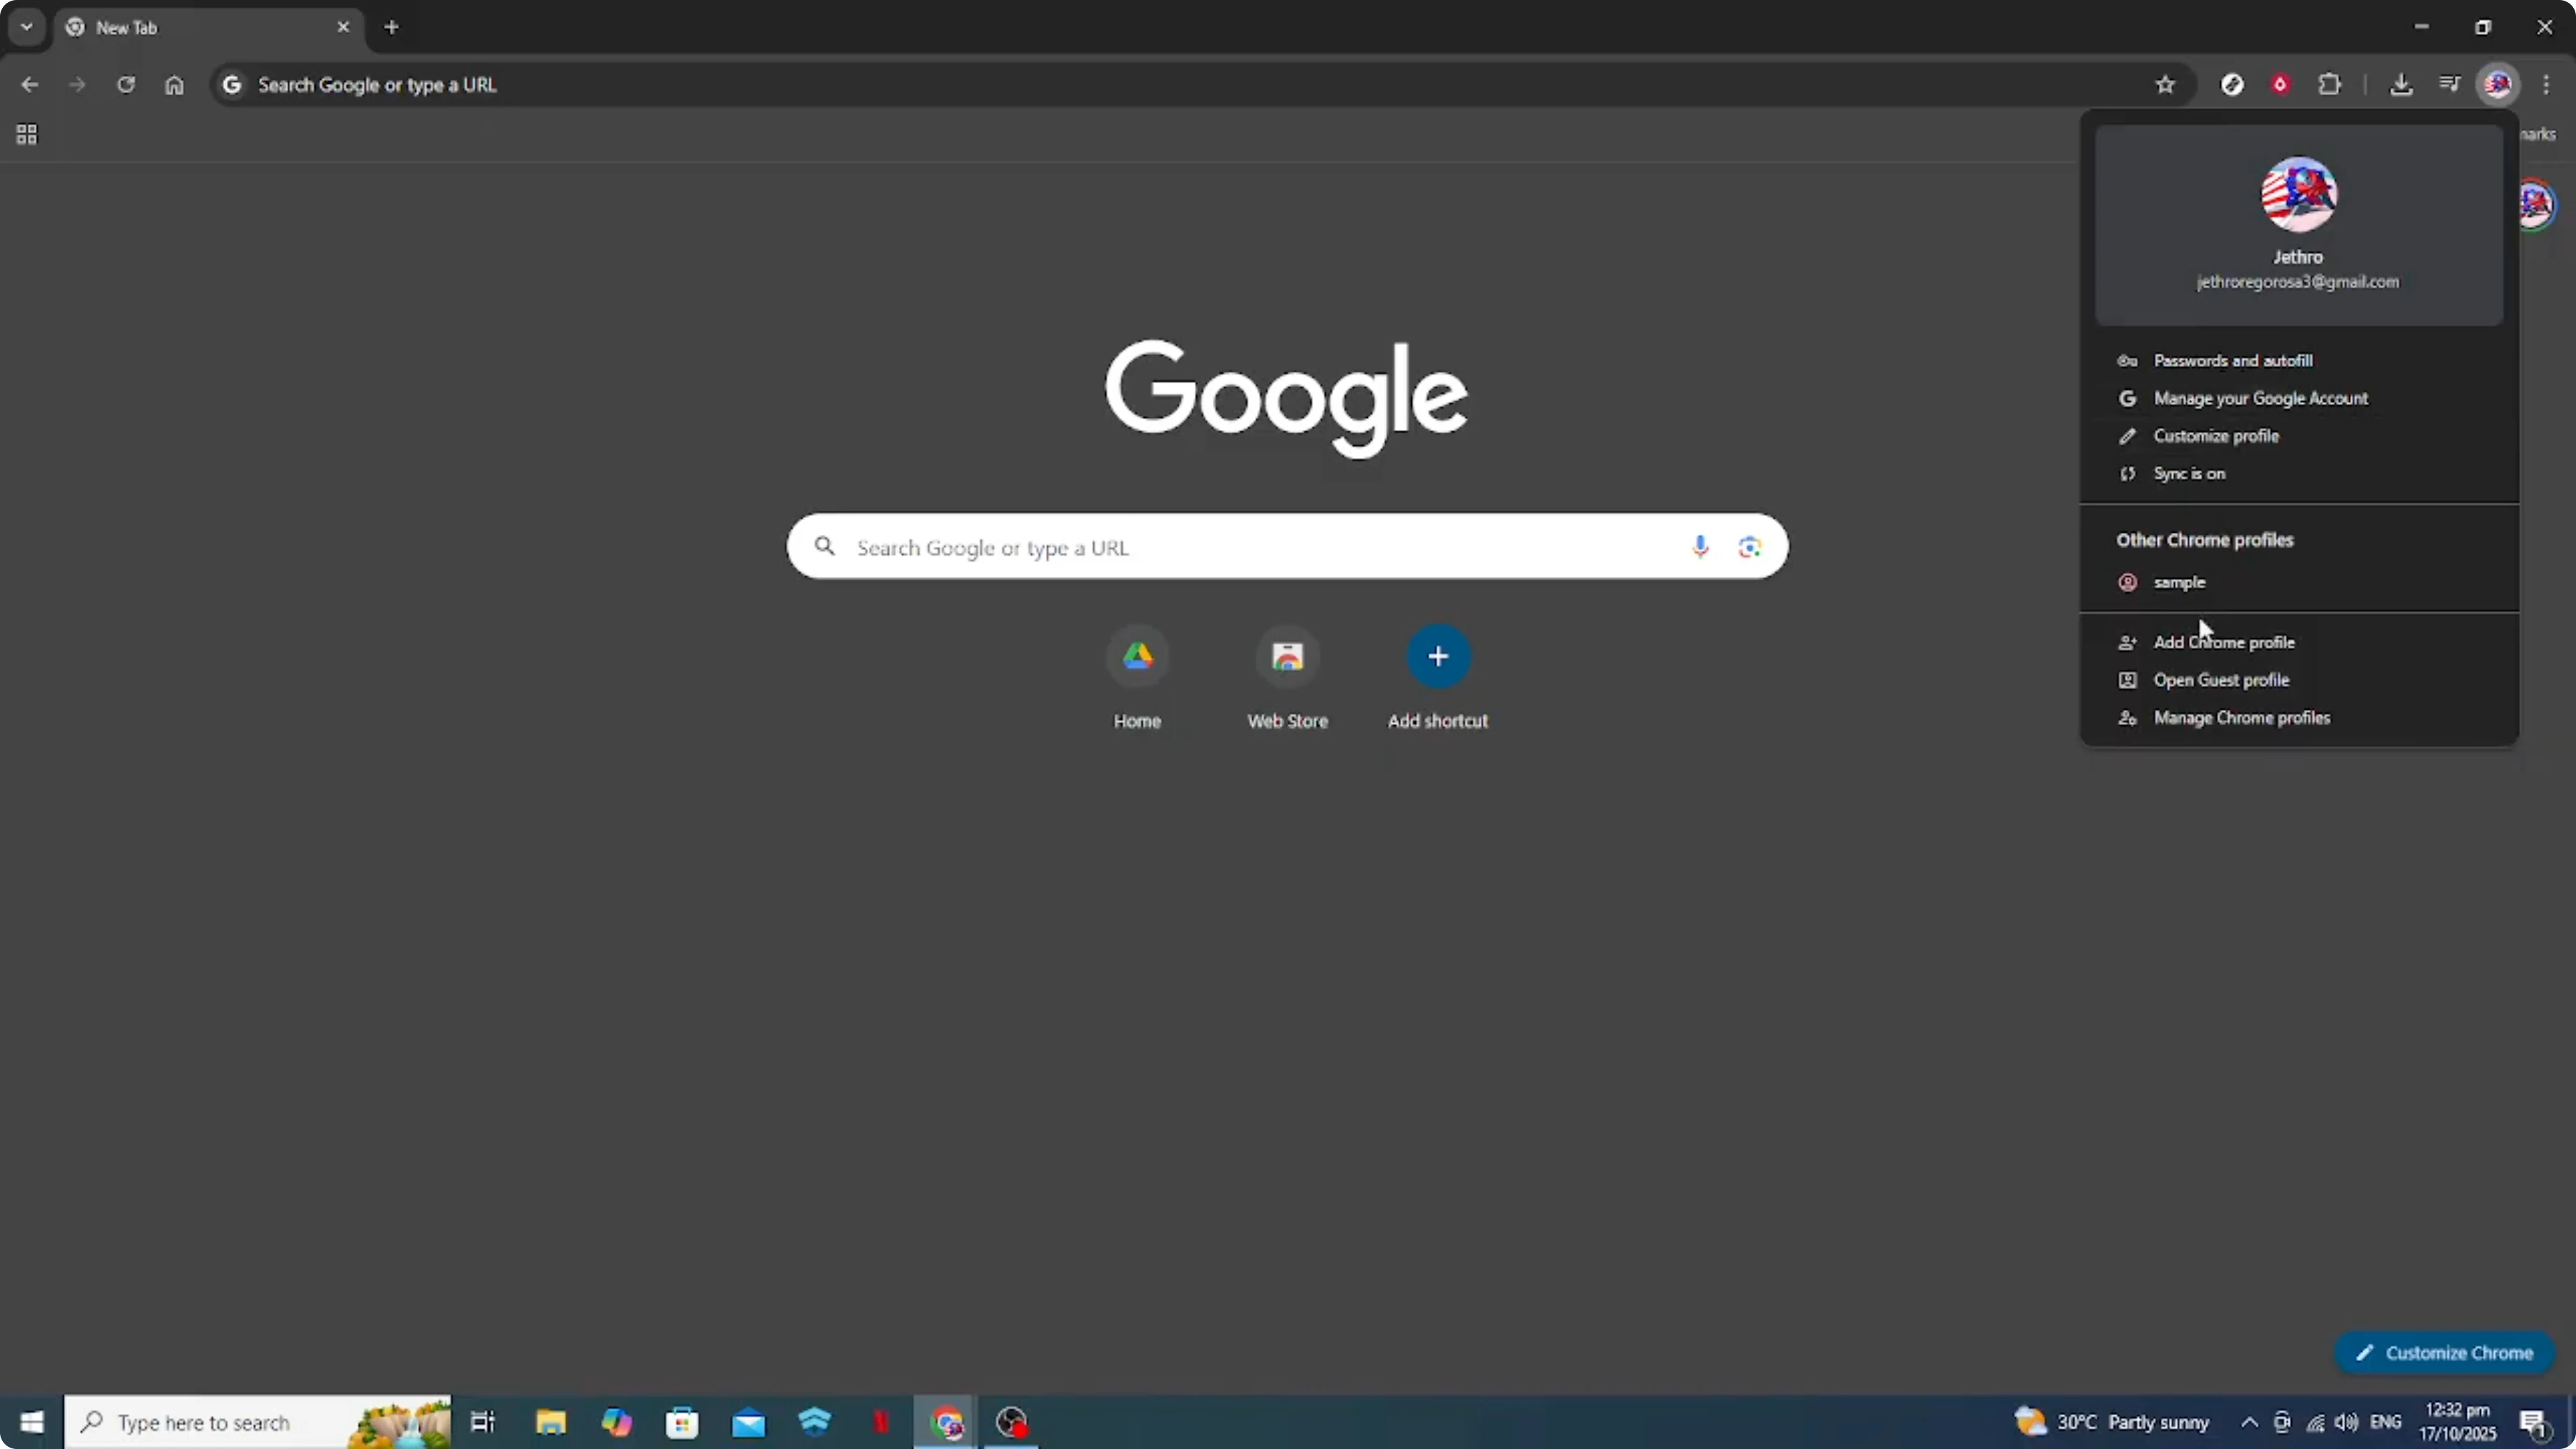Use voice search in the Google search bar
2576x1449 pixels.
coord(1700,547)
